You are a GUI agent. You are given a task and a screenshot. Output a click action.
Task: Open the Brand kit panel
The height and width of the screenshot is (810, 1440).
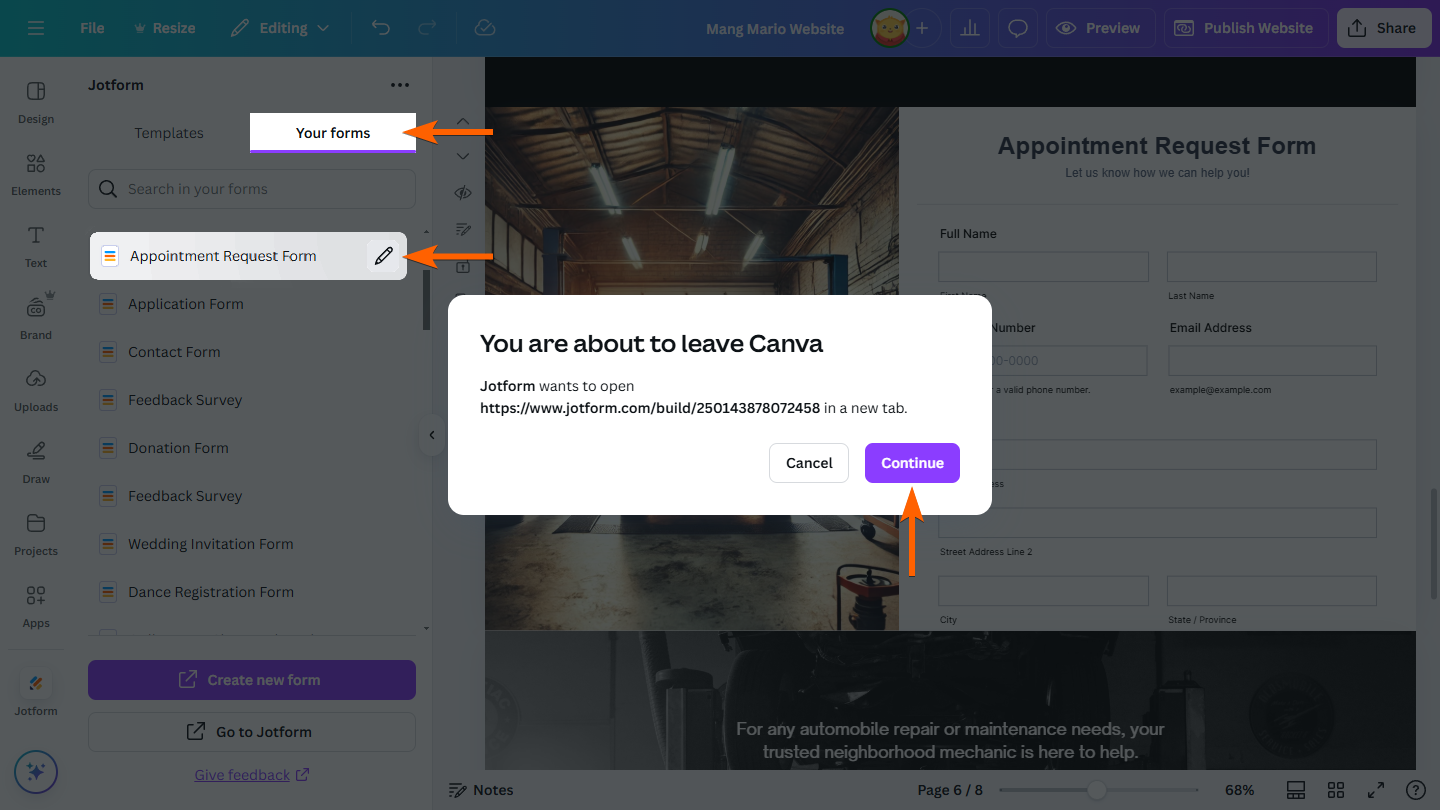(x=36, y=316)
